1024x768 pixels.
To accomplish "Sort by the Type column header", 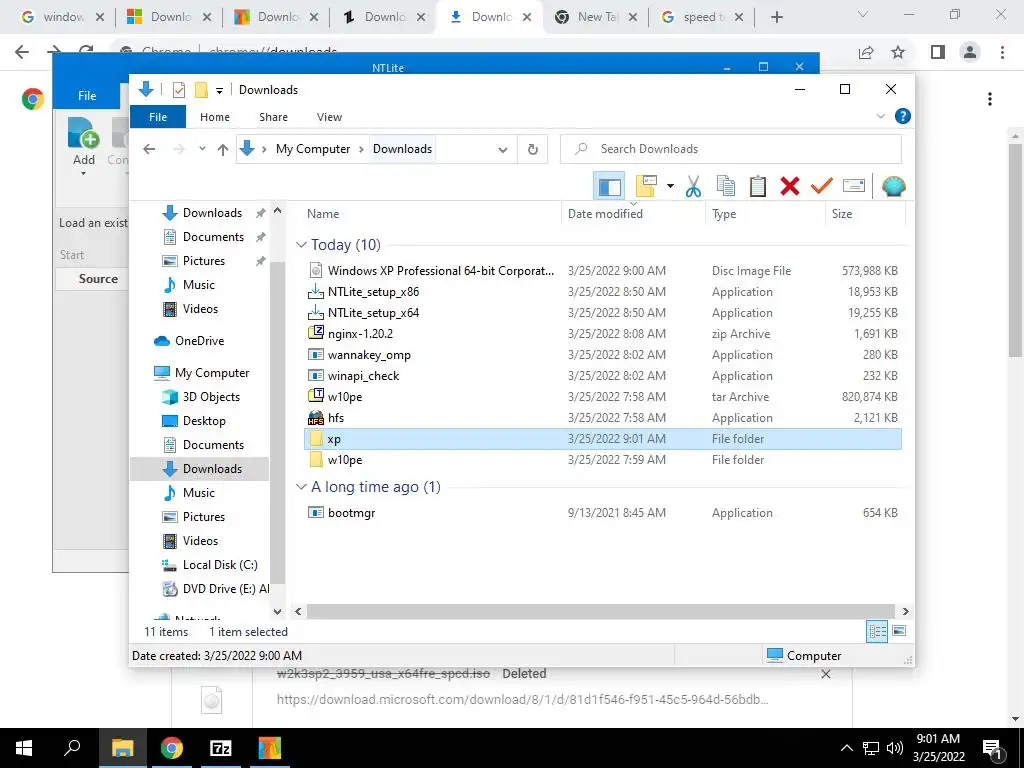I will coord(764,214).
